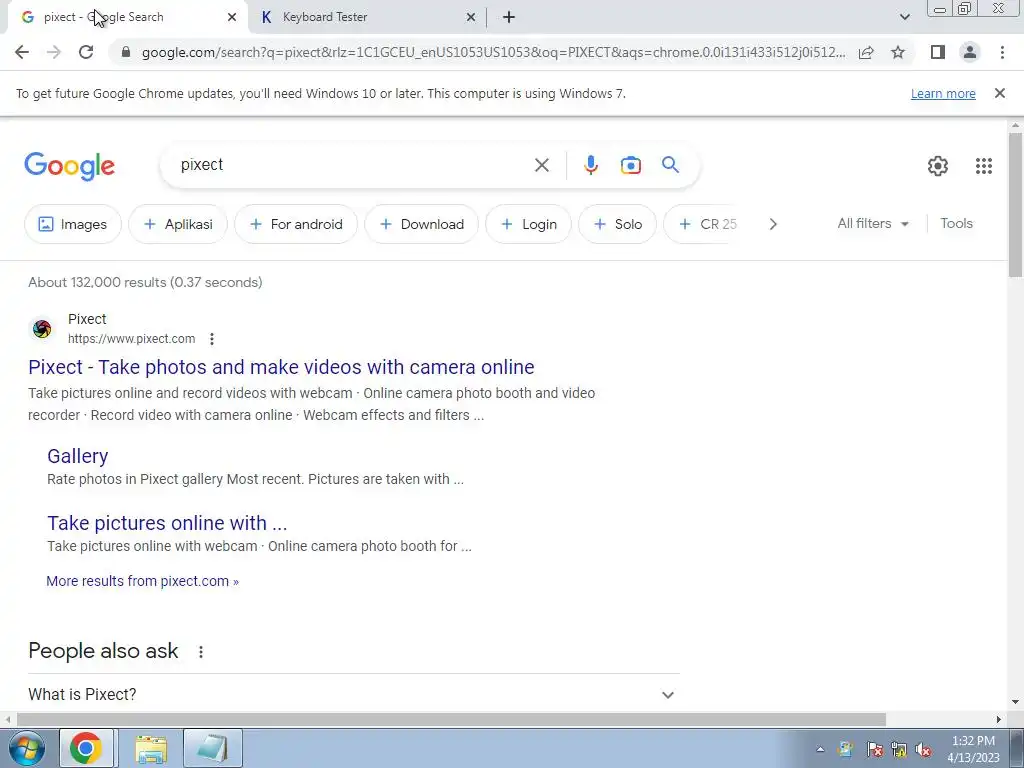Click the network tray icon
The width and height of the screenshot is (1024, 768).
pos(899,749)
